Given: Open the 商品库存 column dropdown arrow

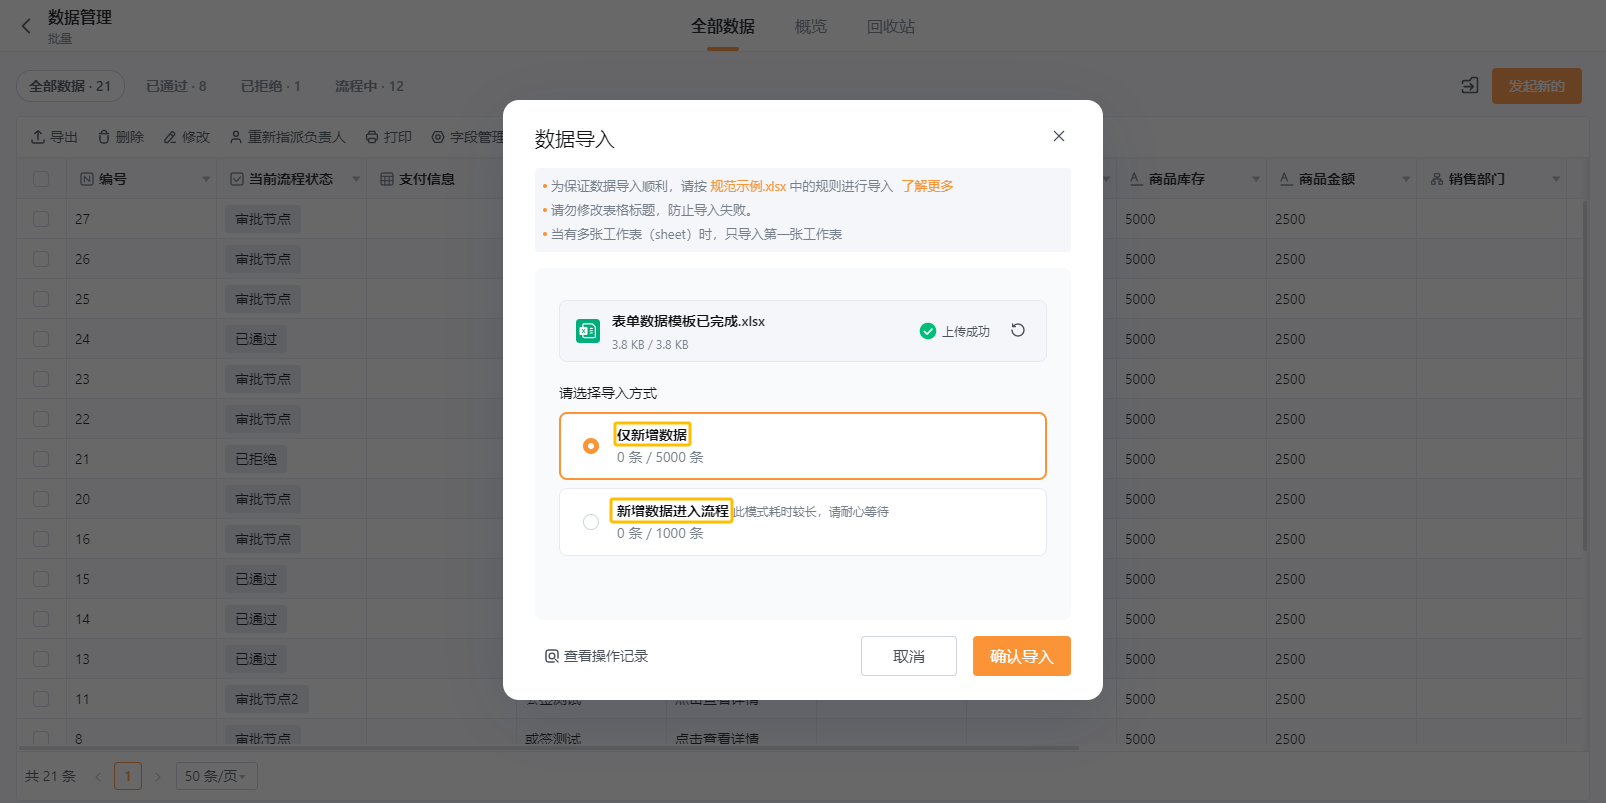Looking at the screenshot, I should click(1256, 180).
